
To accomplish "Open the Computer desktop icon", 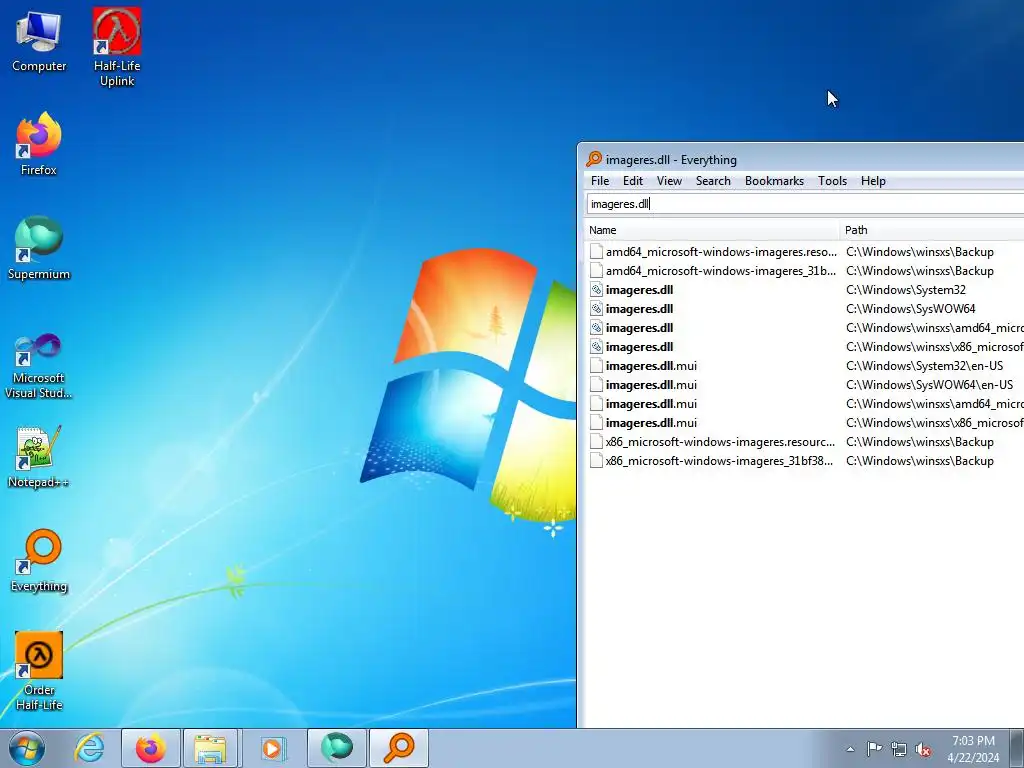I will (39, 40).
